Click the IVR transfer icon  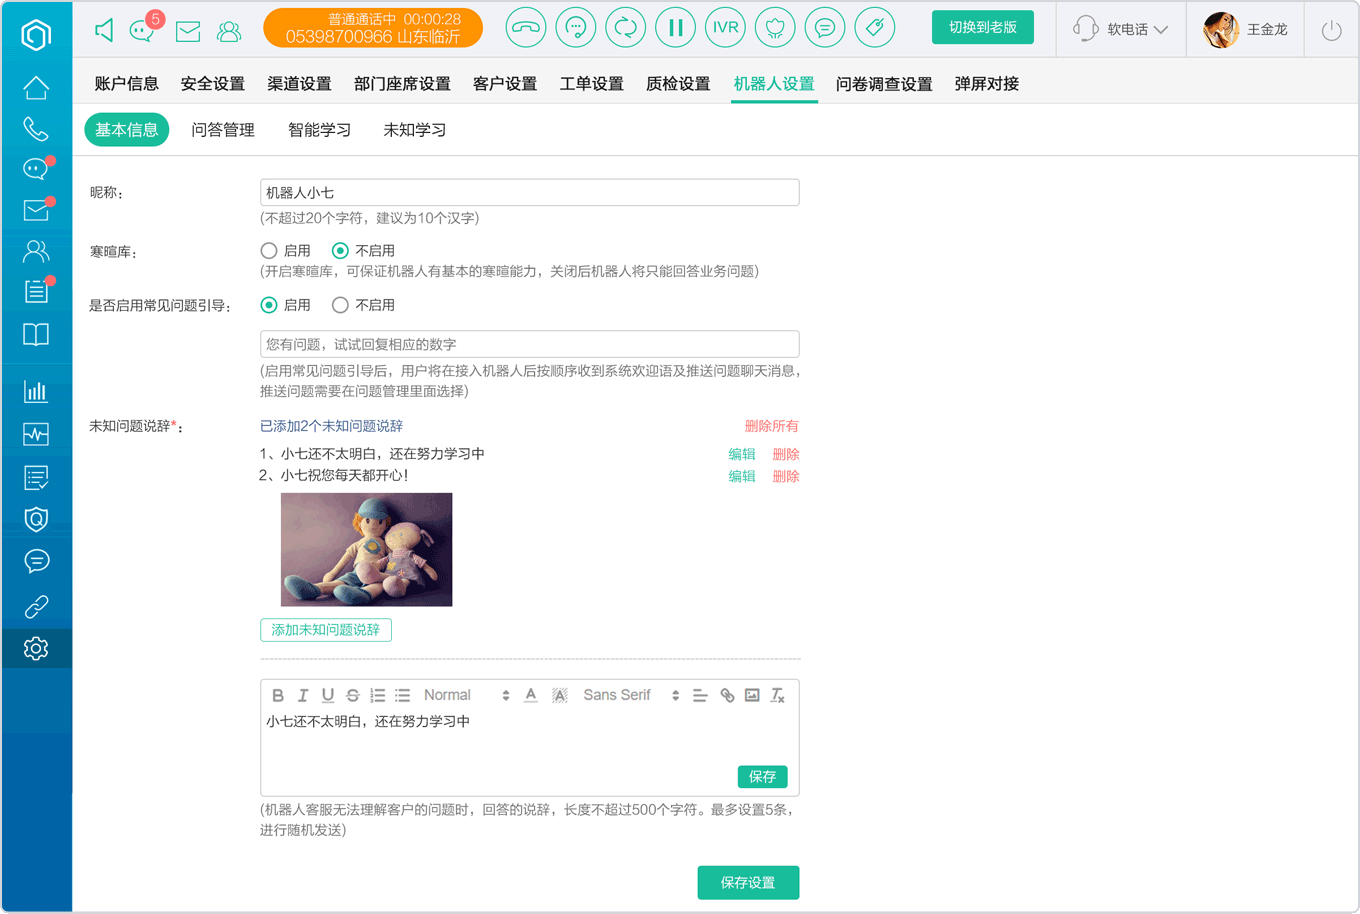(x=725, y=28)
